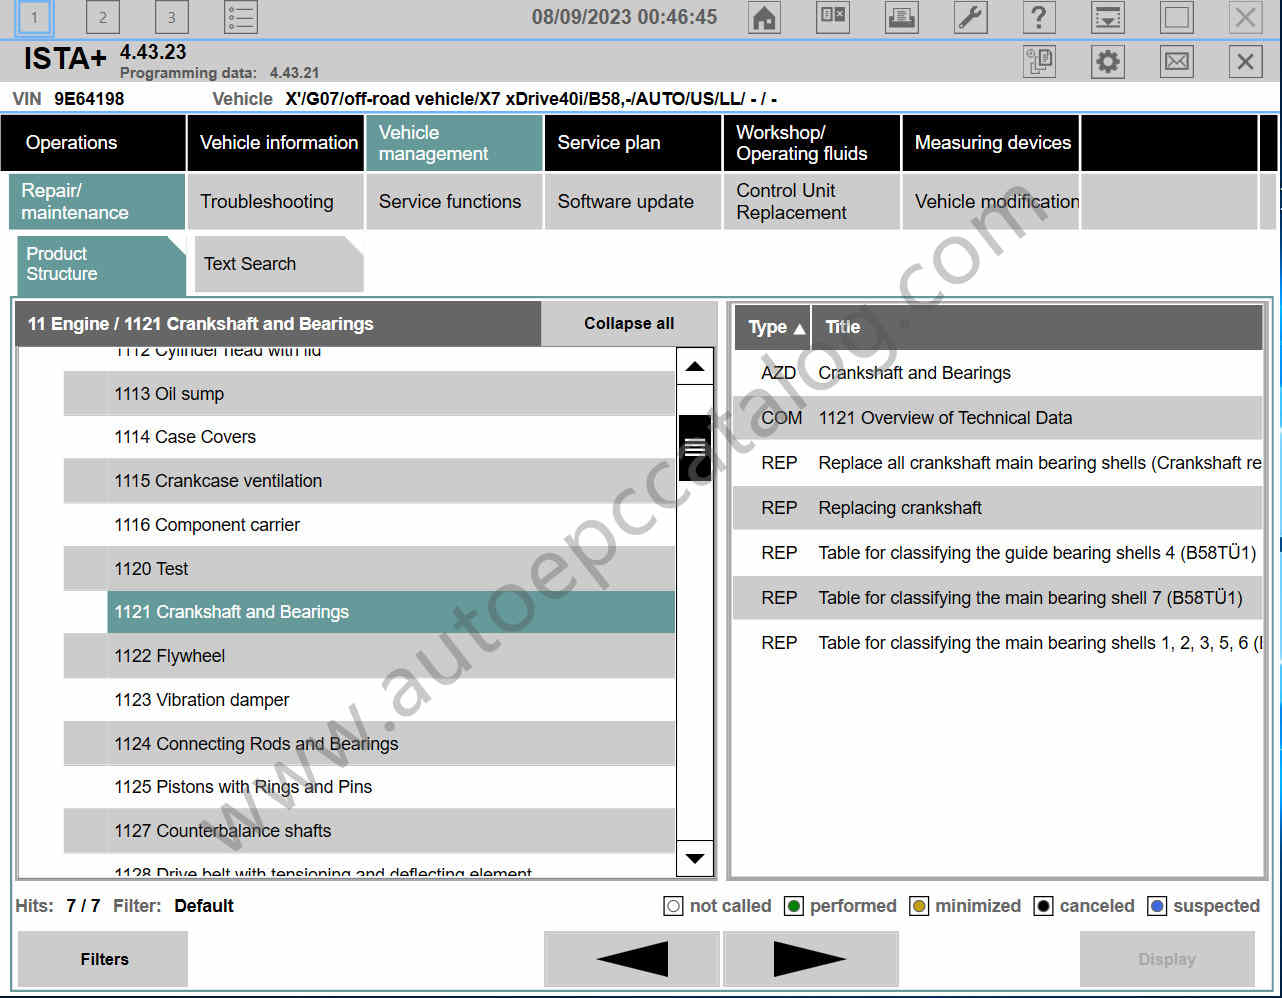Click the tree scrollbar thumb

coord(695,447)
